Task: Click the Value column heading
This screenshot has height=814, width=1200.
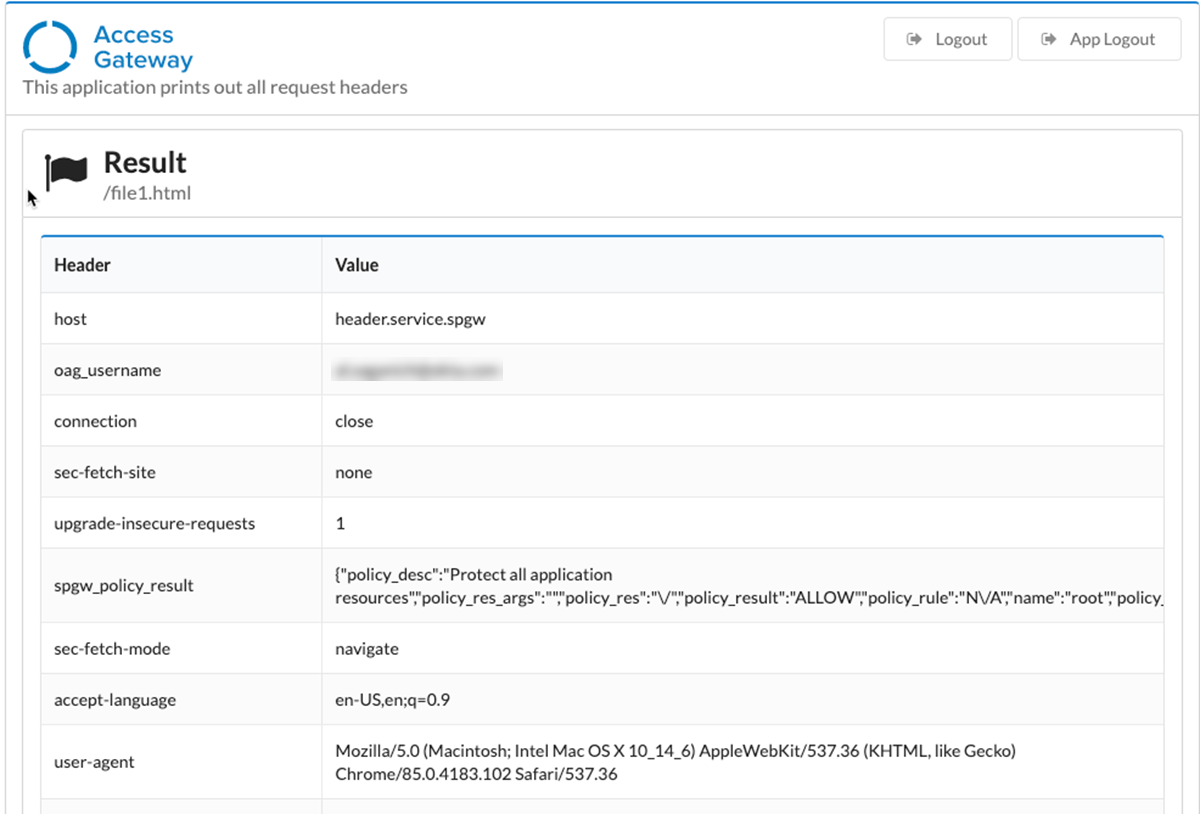Action: point(356,265)
